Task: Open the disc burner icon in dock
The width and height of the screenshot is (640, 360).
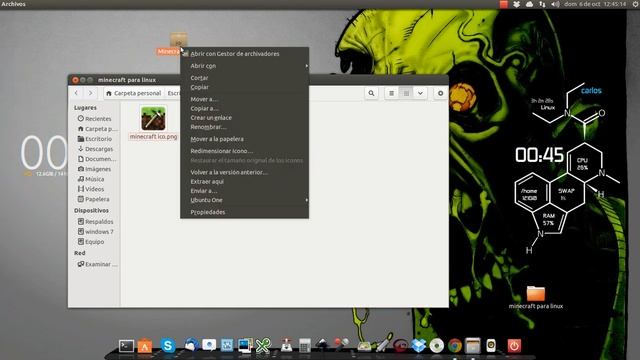Action: tap(436, 346)
